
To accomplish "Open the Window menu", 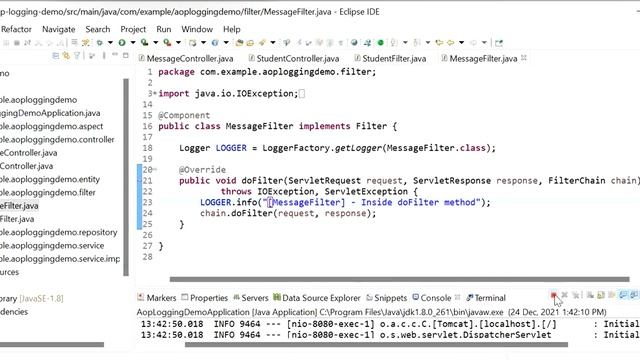I will point(197,29).
